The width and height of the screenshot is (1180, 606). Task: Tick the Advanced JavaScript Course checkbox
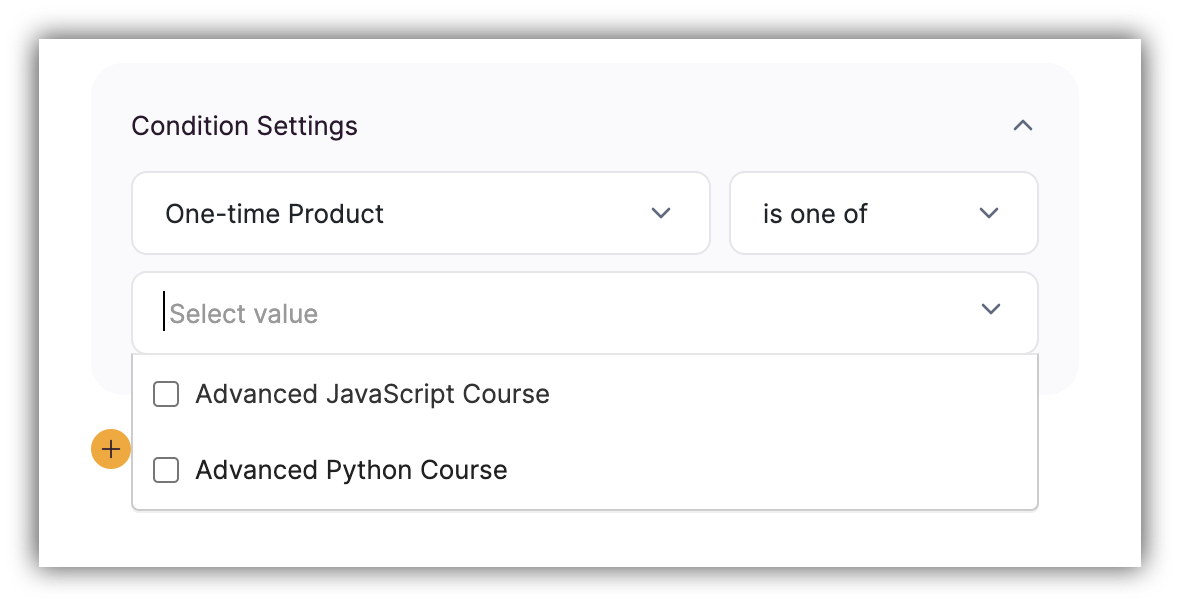point(166,394)
